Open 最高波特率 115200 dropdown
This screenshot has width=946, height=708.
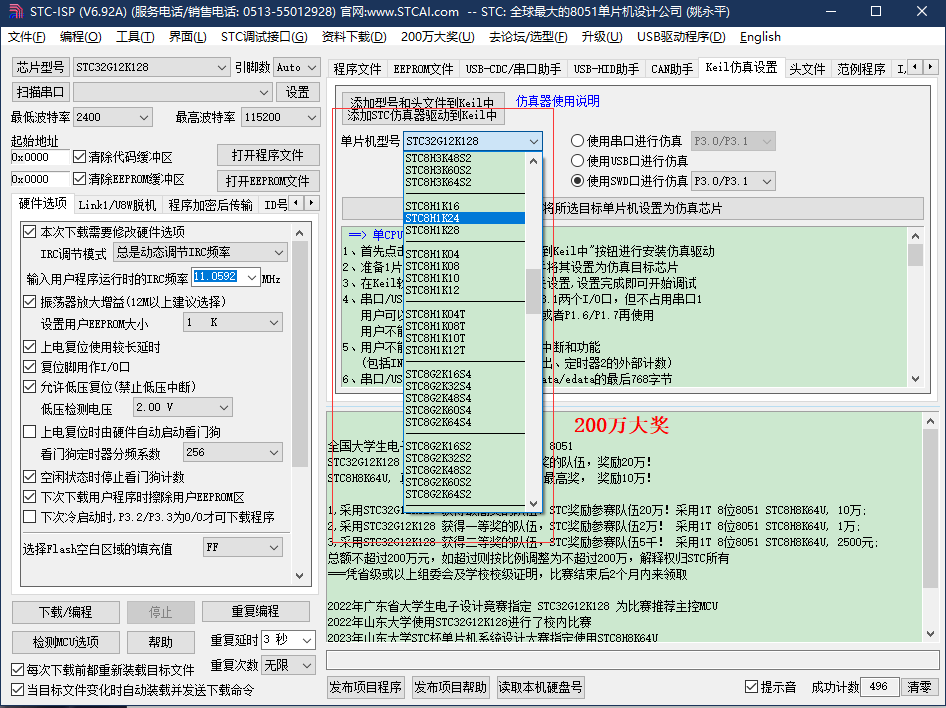[x=280, y=117]
